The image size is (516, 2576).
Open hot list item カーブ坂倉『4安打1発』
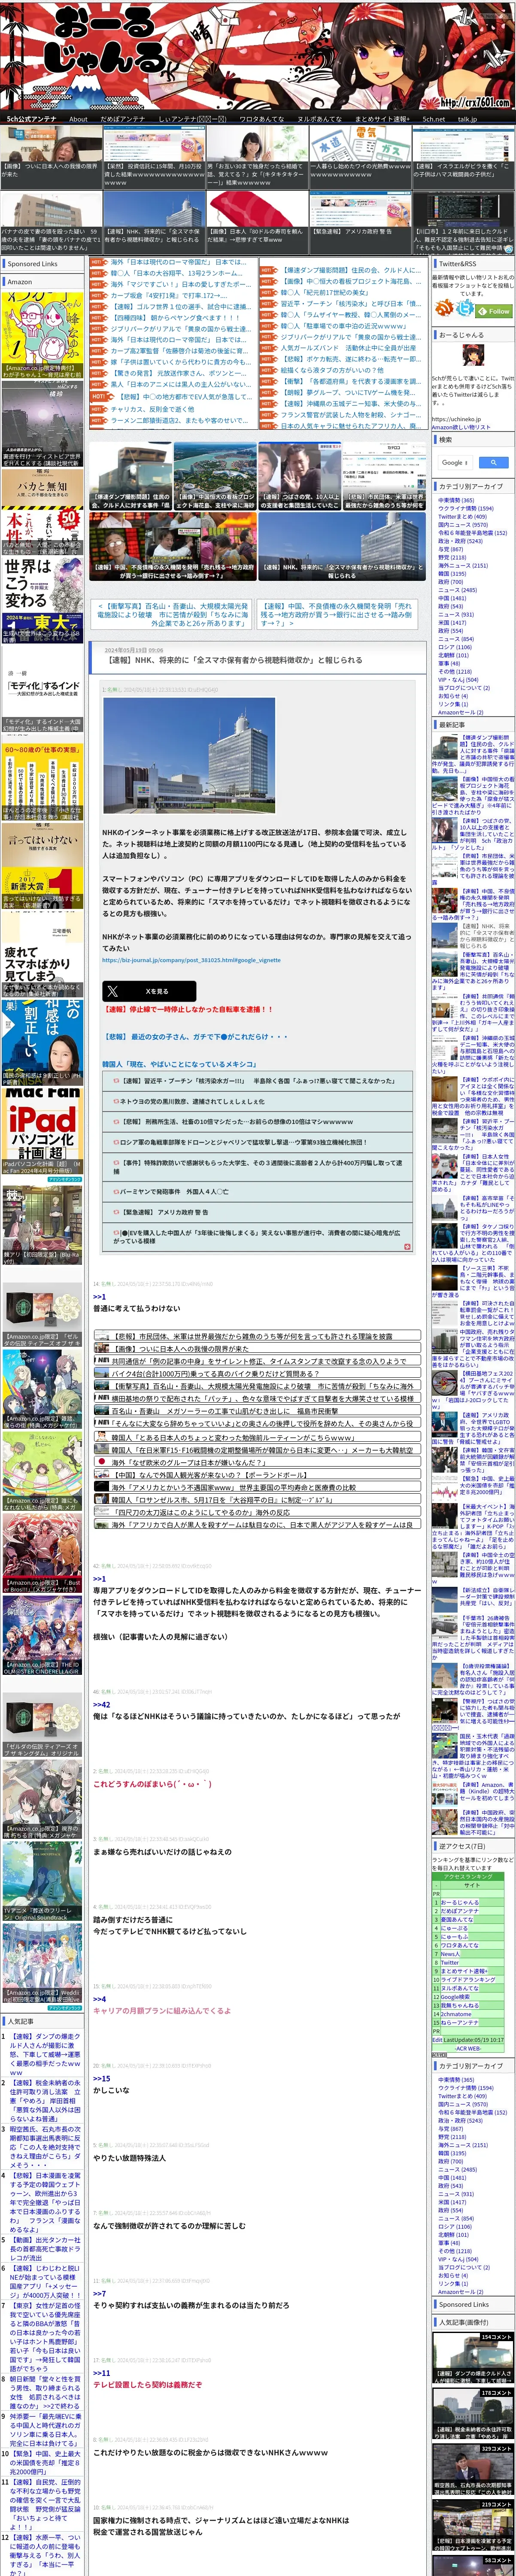point(169,296)
